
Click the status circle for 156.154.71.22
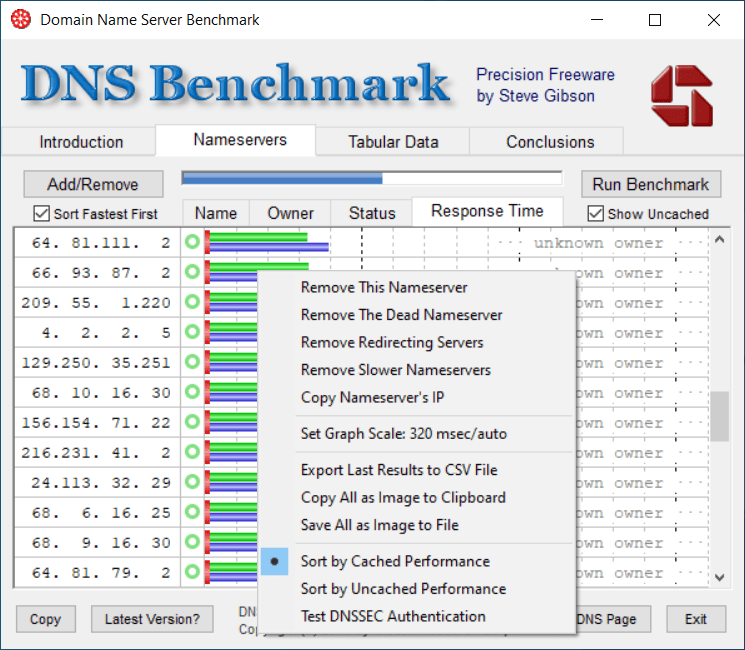(192, 421)
